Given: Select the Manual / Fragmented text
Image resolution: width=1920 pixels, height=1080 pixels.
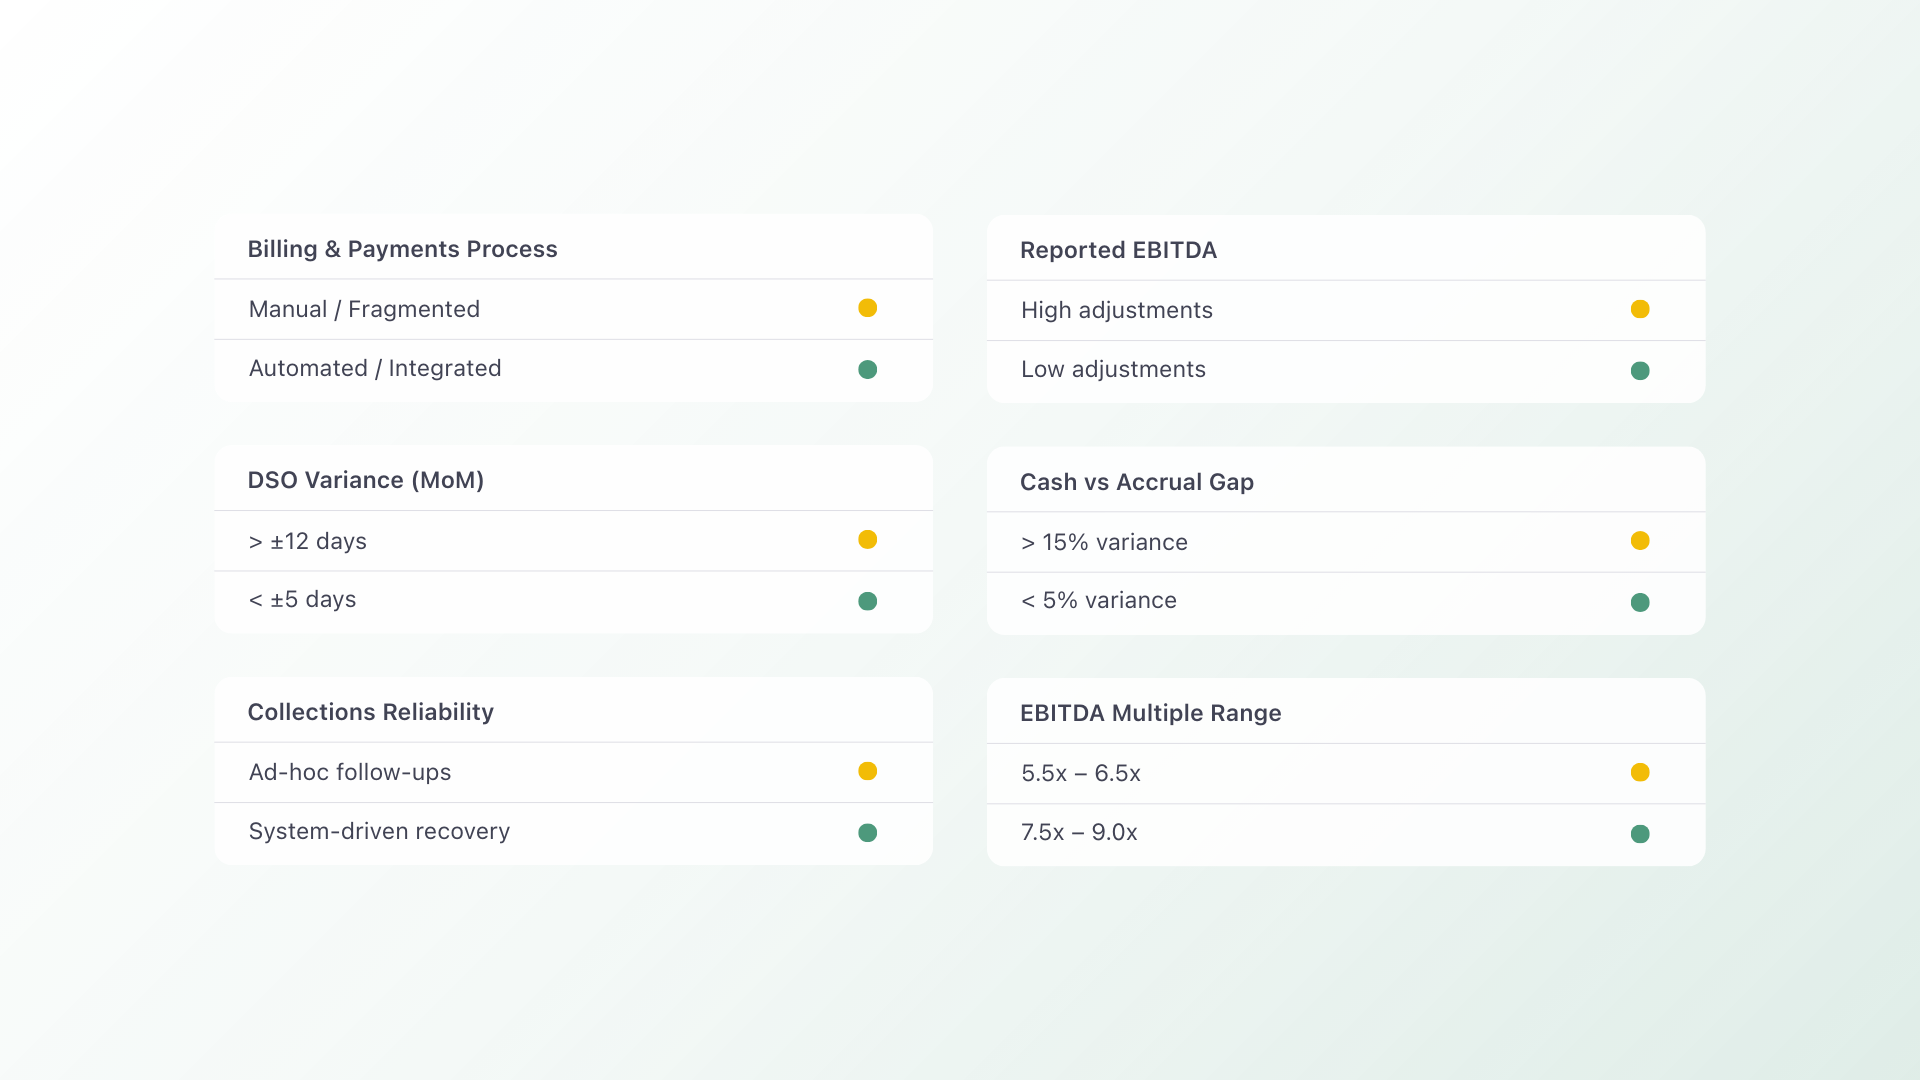Looking at the screenshot, I should click(364, 309).
